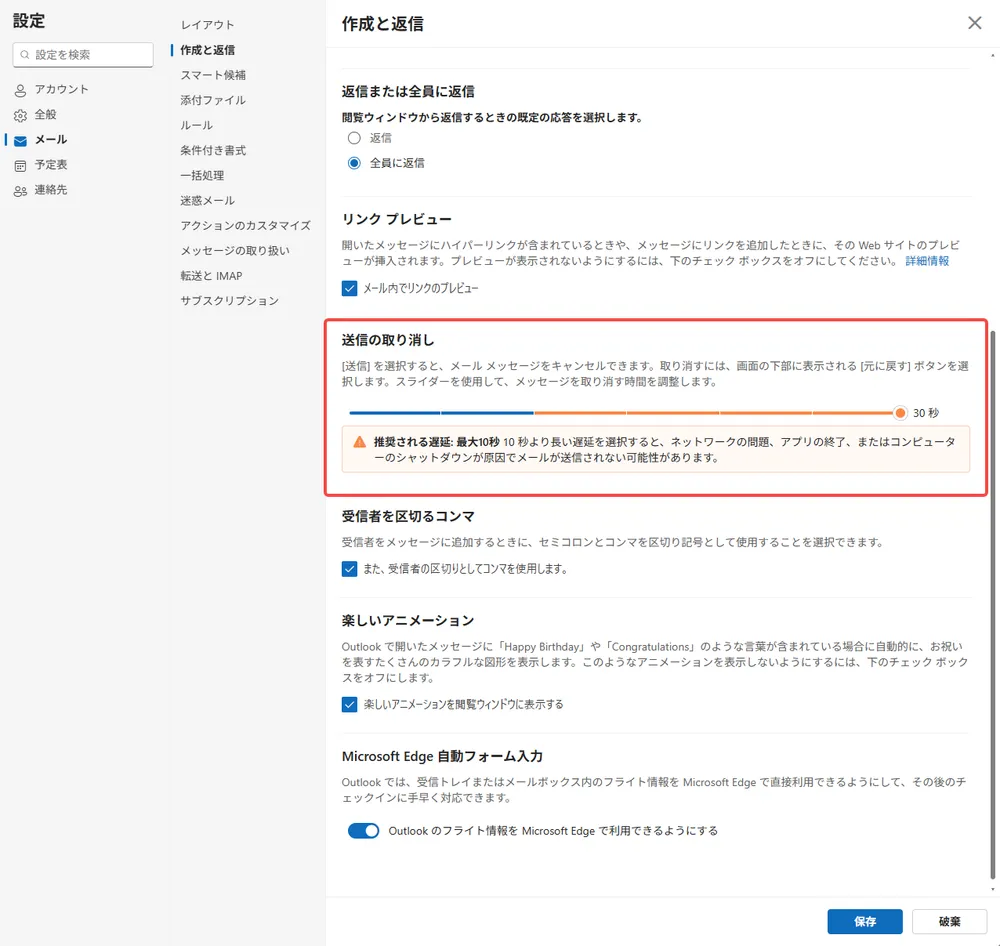The height and width of the screenshot is (946, 1000).
Task: Open 予定表 using the calendar icon
Action: pyautogui.click(x=18, y=164)
